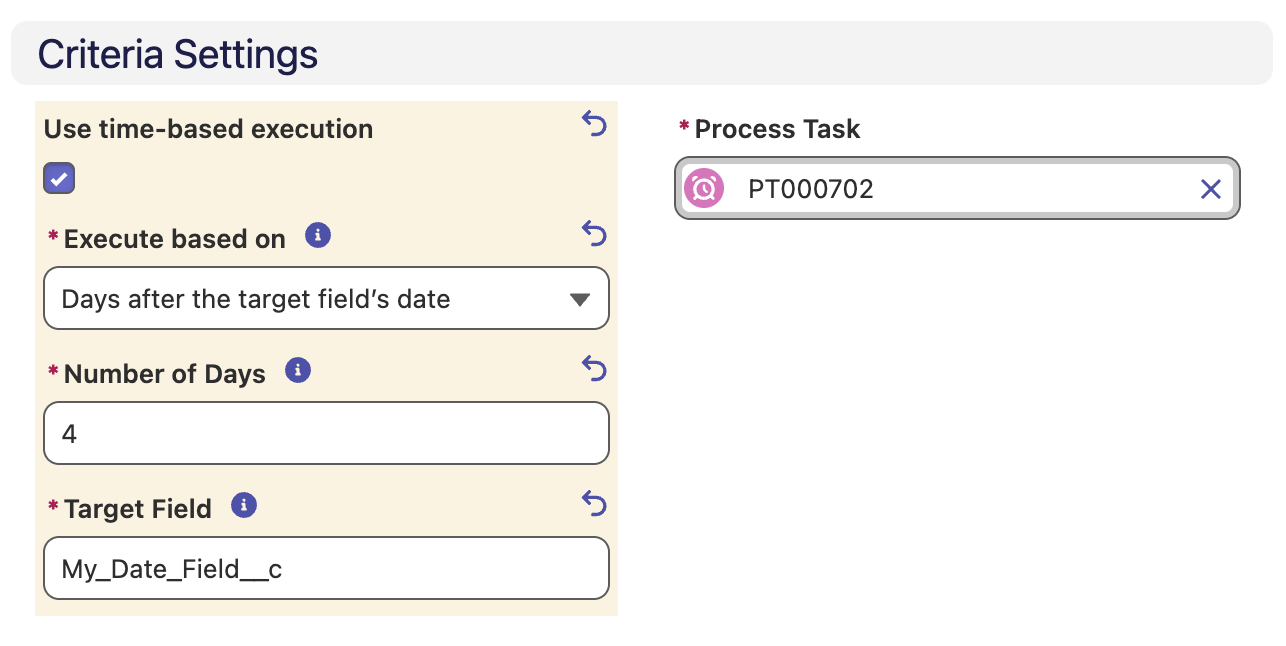Click the dropdown arrow in Execute based on

click(x=579, y=299)
